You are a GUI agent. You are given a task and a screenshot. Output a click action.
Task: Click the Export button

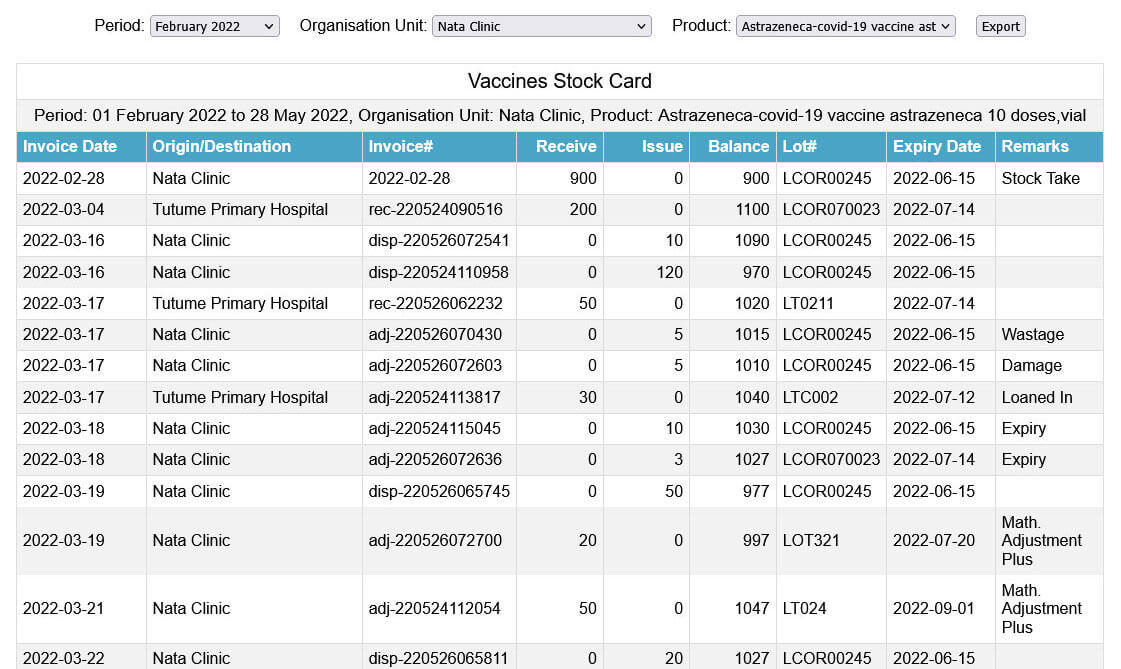1000,26
